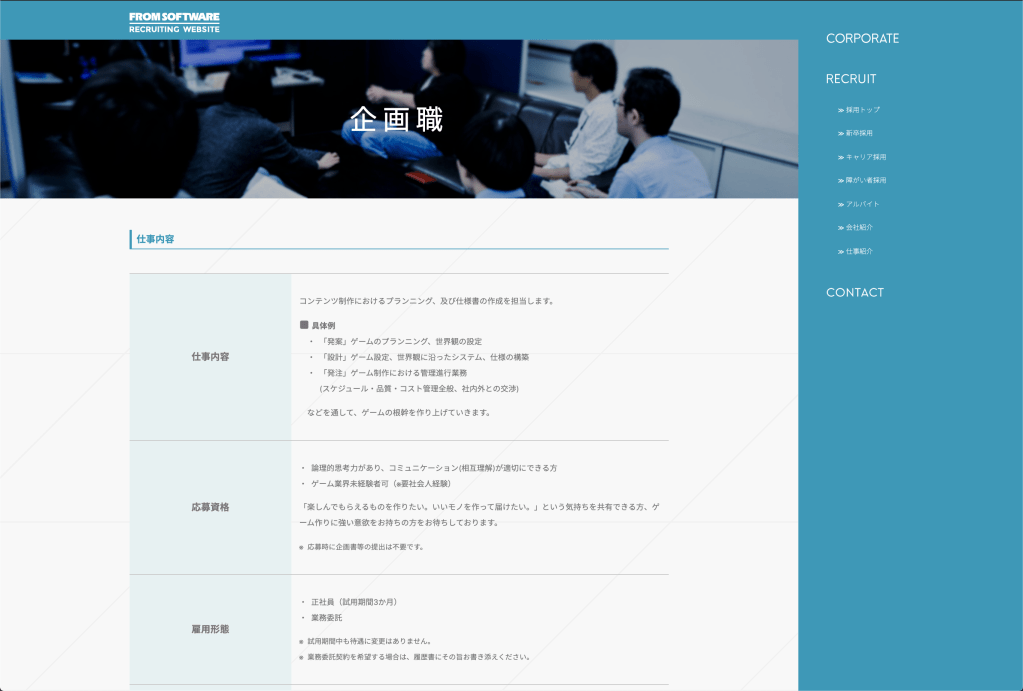Click the 業務委託 list item
Viewport: 1023px width, 691px height.
pos(327,618)
